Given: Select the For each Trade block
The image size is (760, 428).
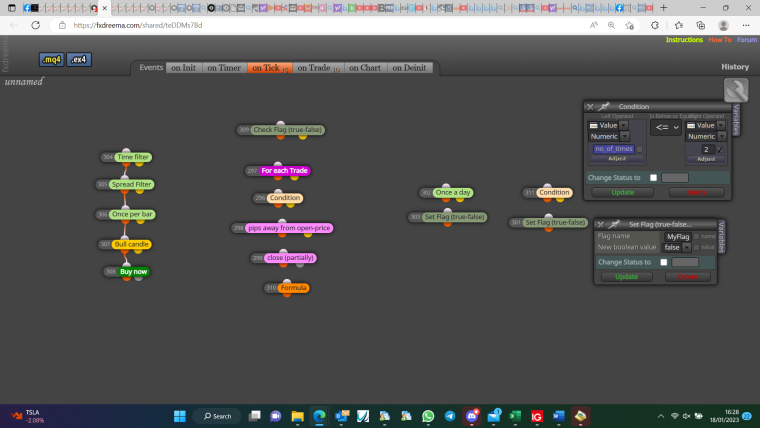Looking at the screenshot, I should coord(284,171).
